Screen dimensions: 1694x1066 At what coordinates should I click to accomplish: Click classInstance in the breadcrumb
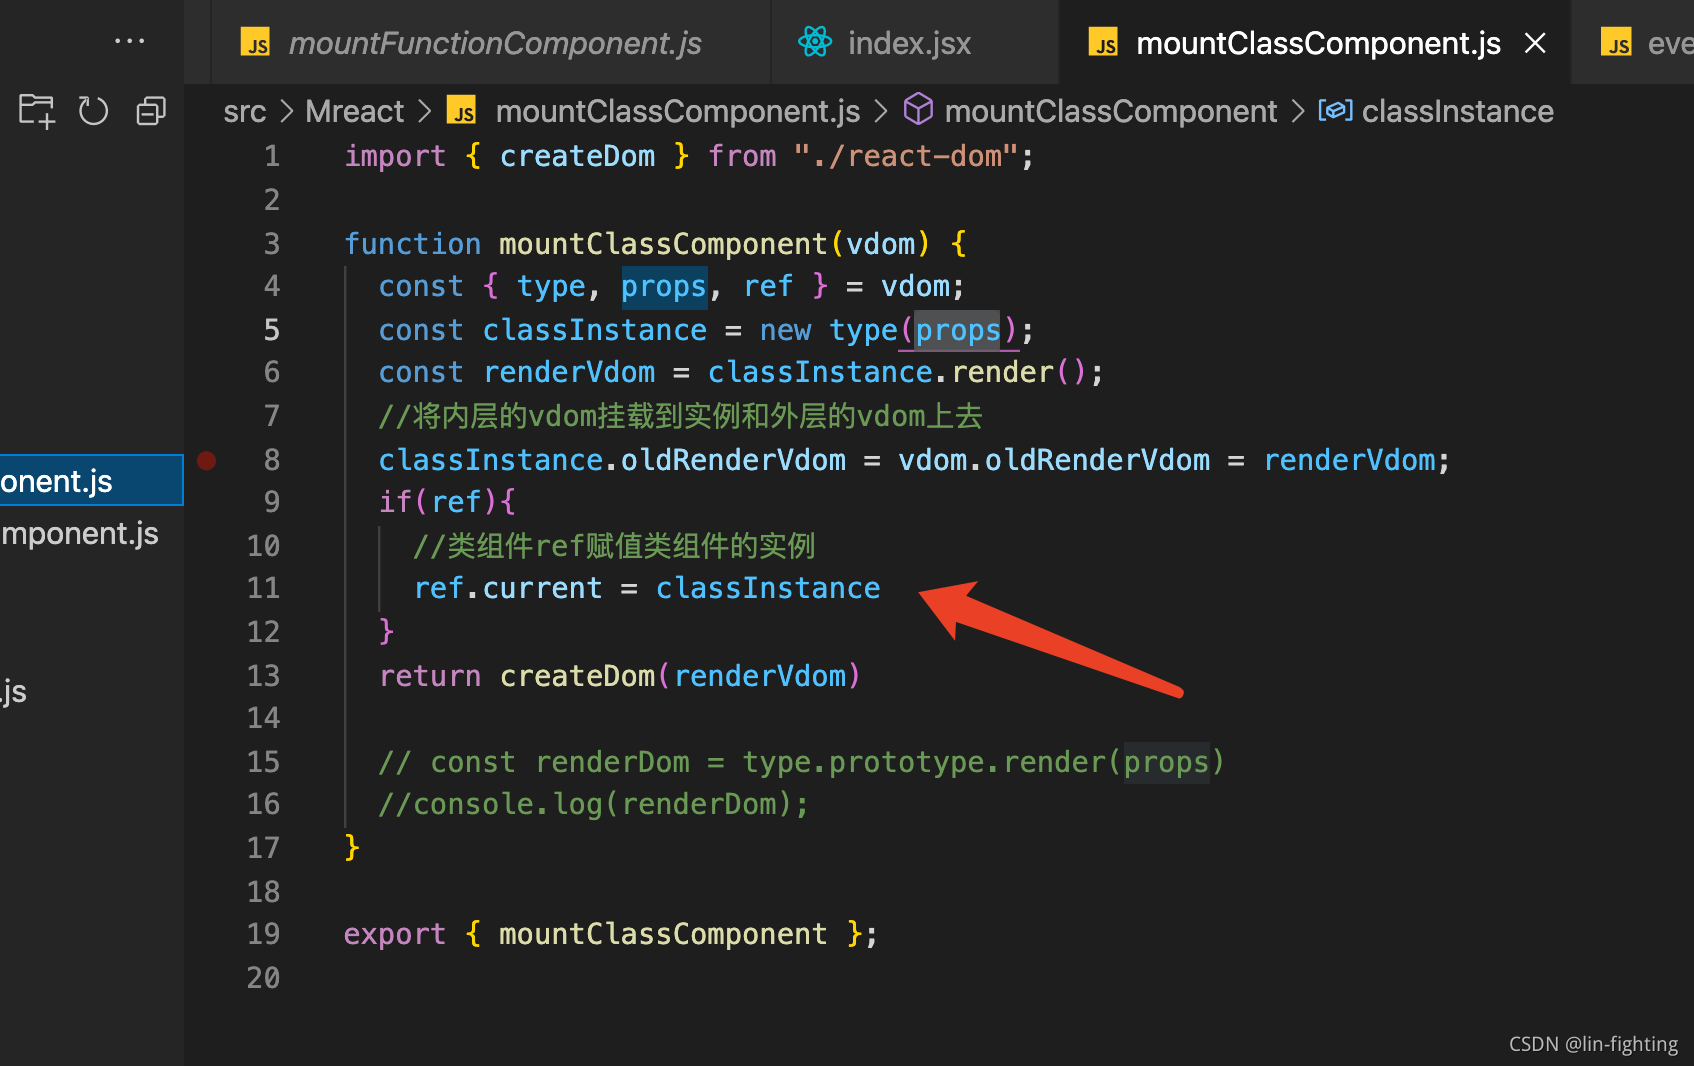coord(1458,111)
